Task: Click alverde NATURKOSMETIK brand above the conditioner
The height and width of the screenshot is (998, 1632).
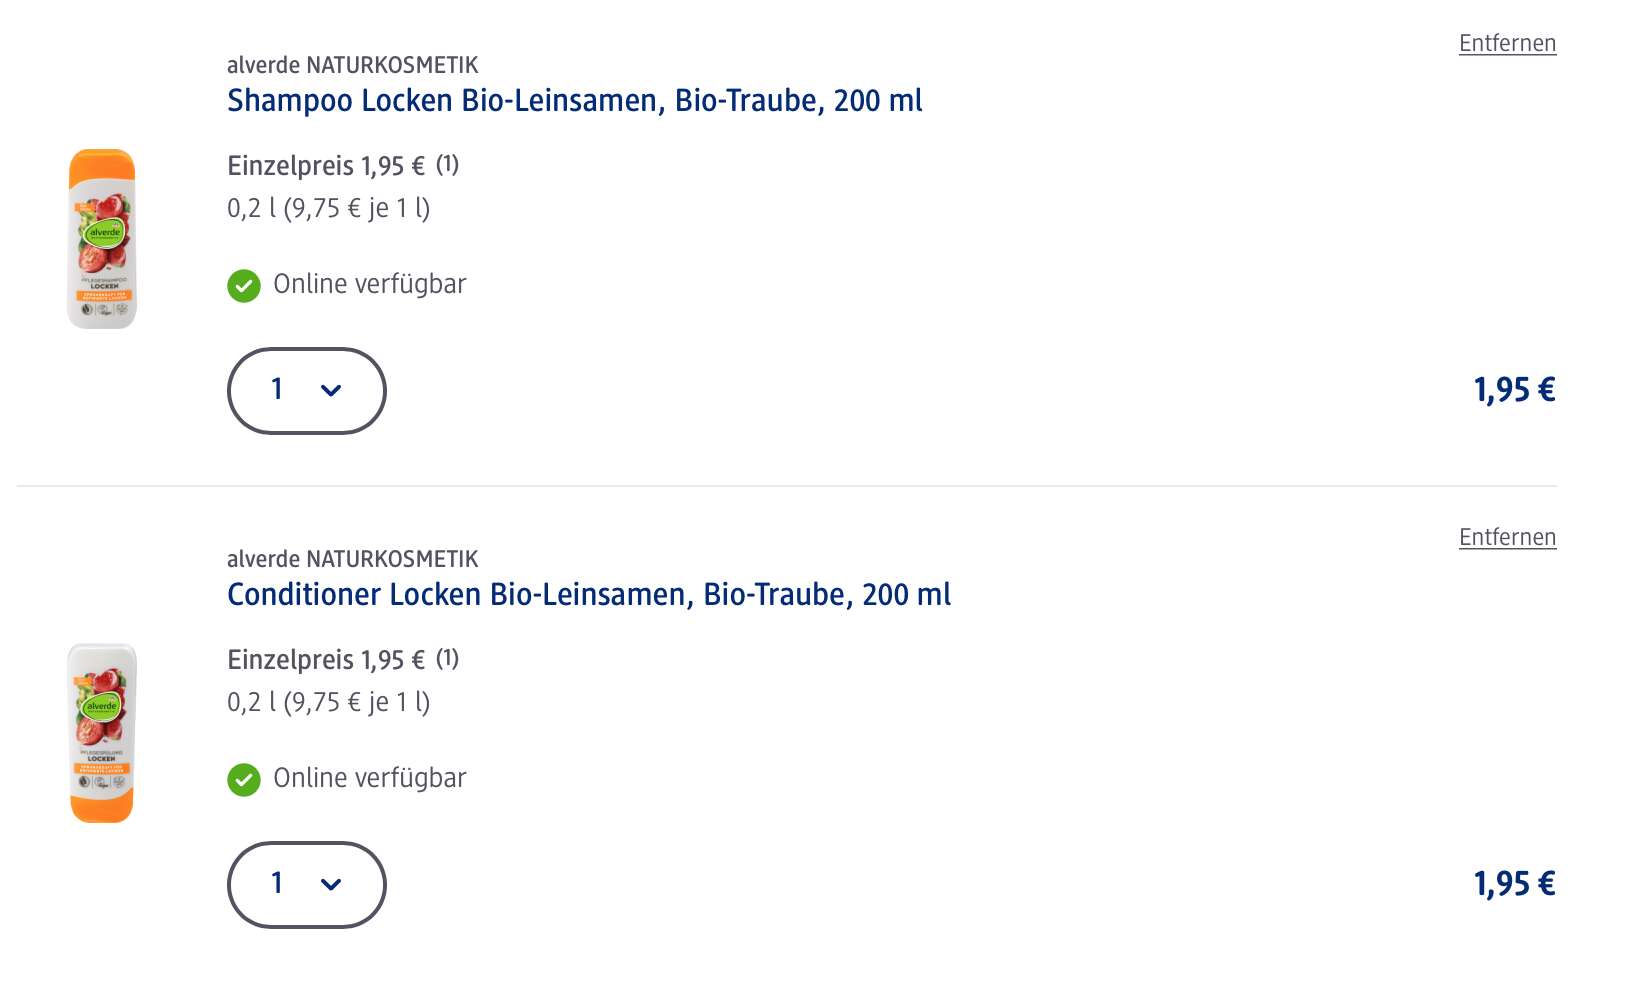Action: coord(352,559)
